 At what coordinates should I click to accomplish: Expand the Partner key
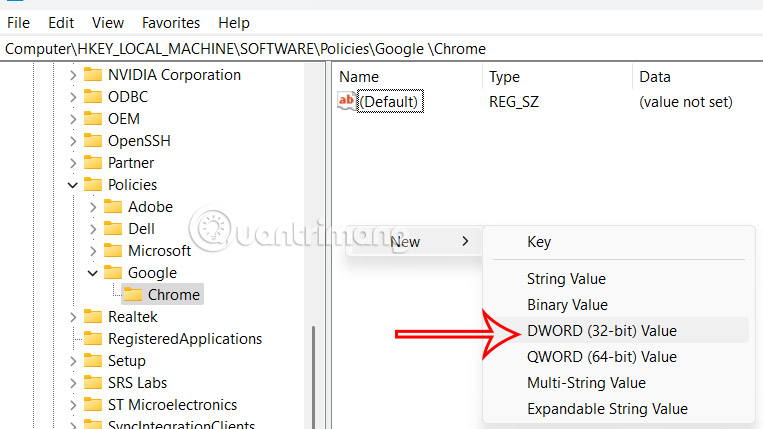[x=73, y=163]
